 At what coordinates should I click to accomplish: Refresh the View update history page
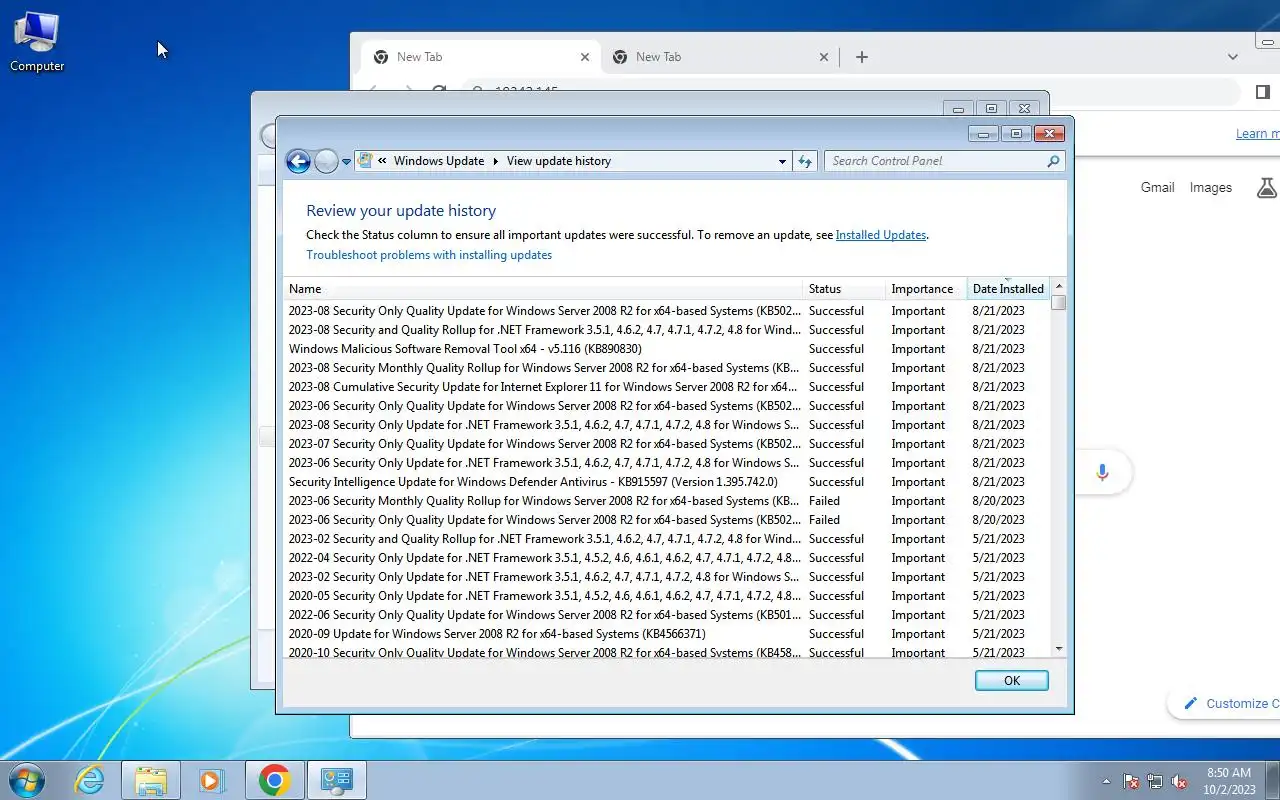pyautogui.click(x=805, y=161)
